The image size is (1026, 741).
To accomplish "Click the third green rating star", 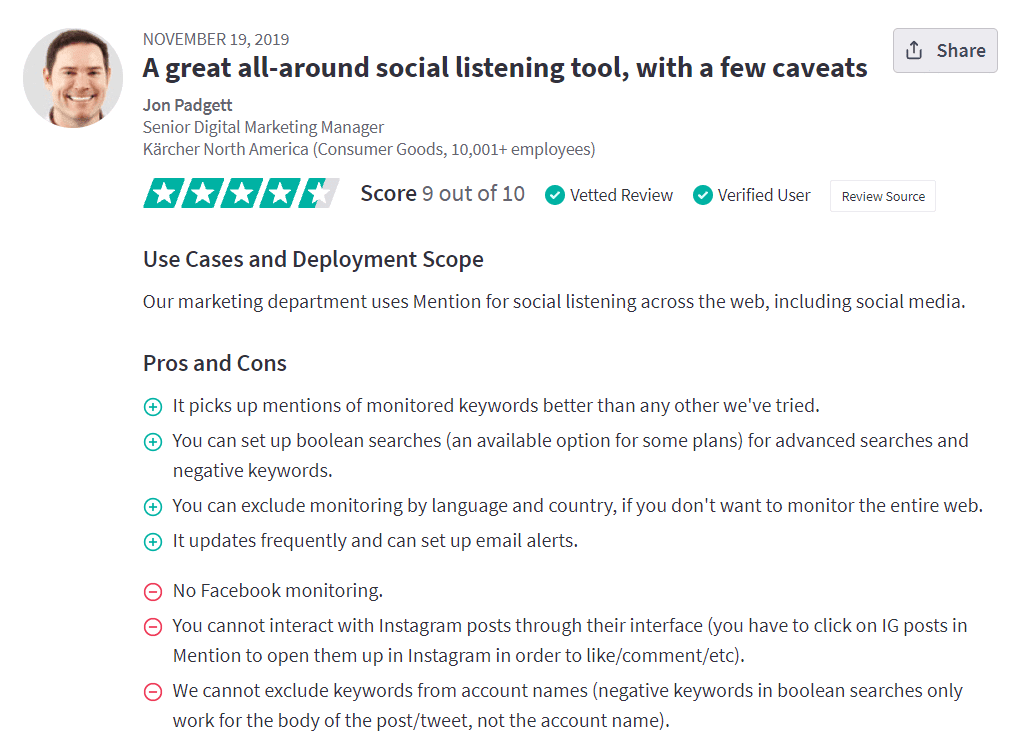I will click(241, 193).
